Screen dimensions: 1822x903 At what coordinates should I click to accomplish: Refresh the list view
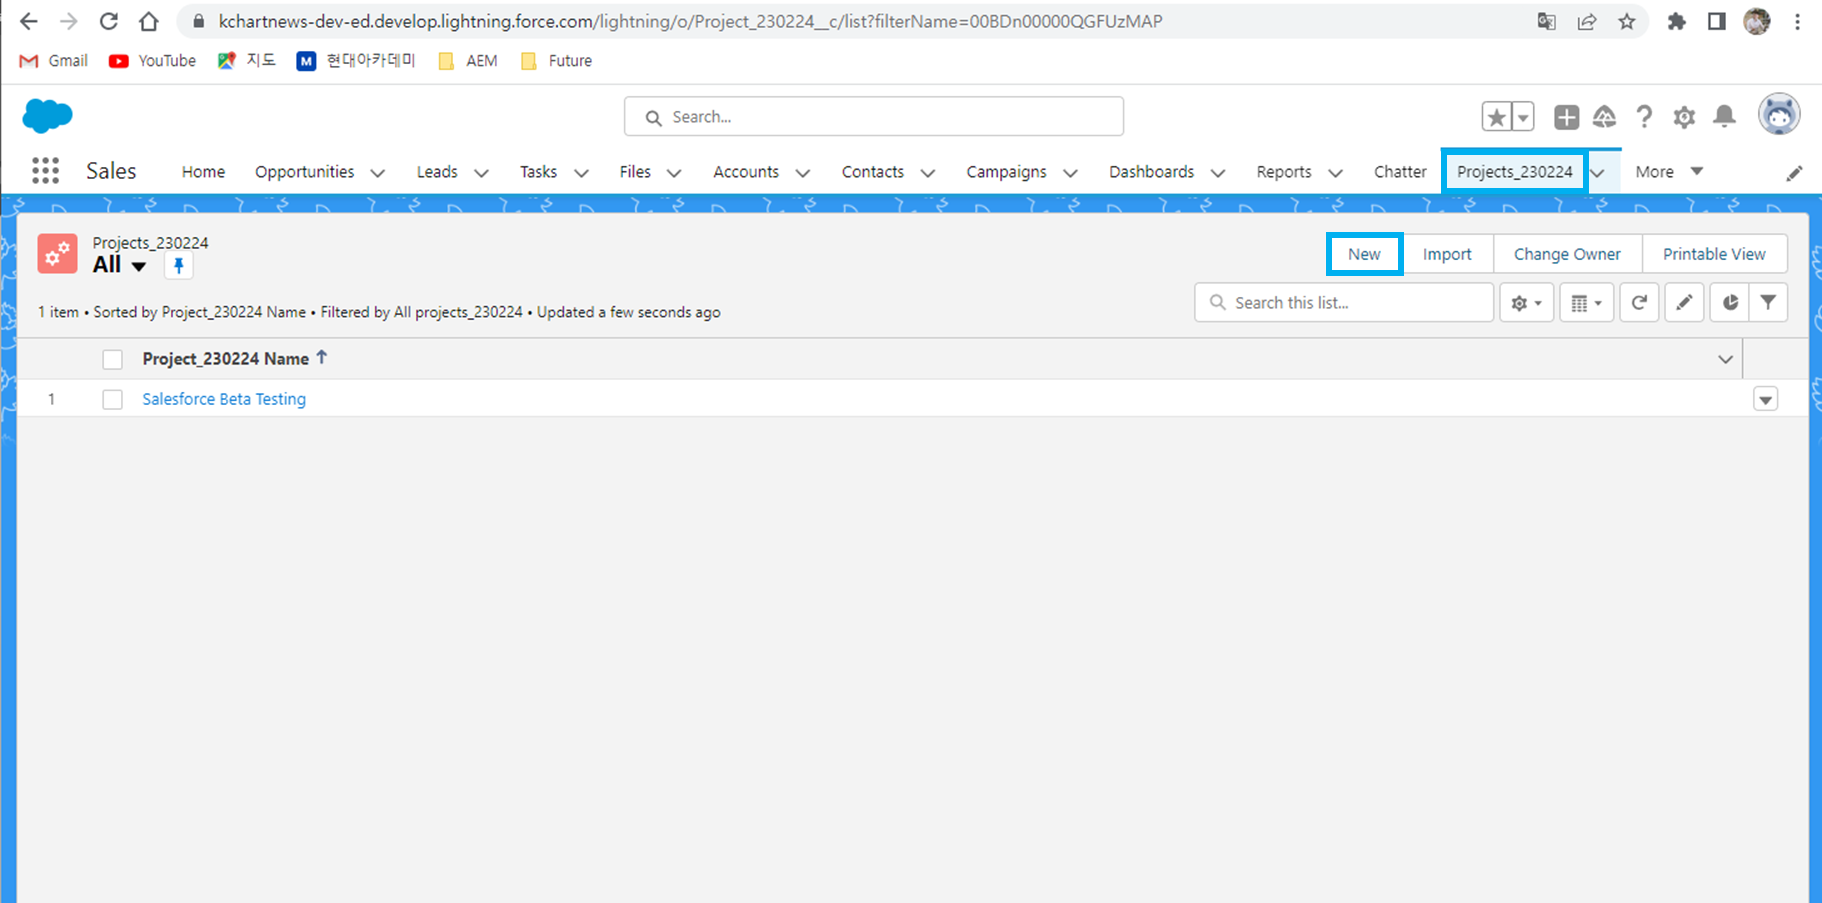tap(1639, 303)
